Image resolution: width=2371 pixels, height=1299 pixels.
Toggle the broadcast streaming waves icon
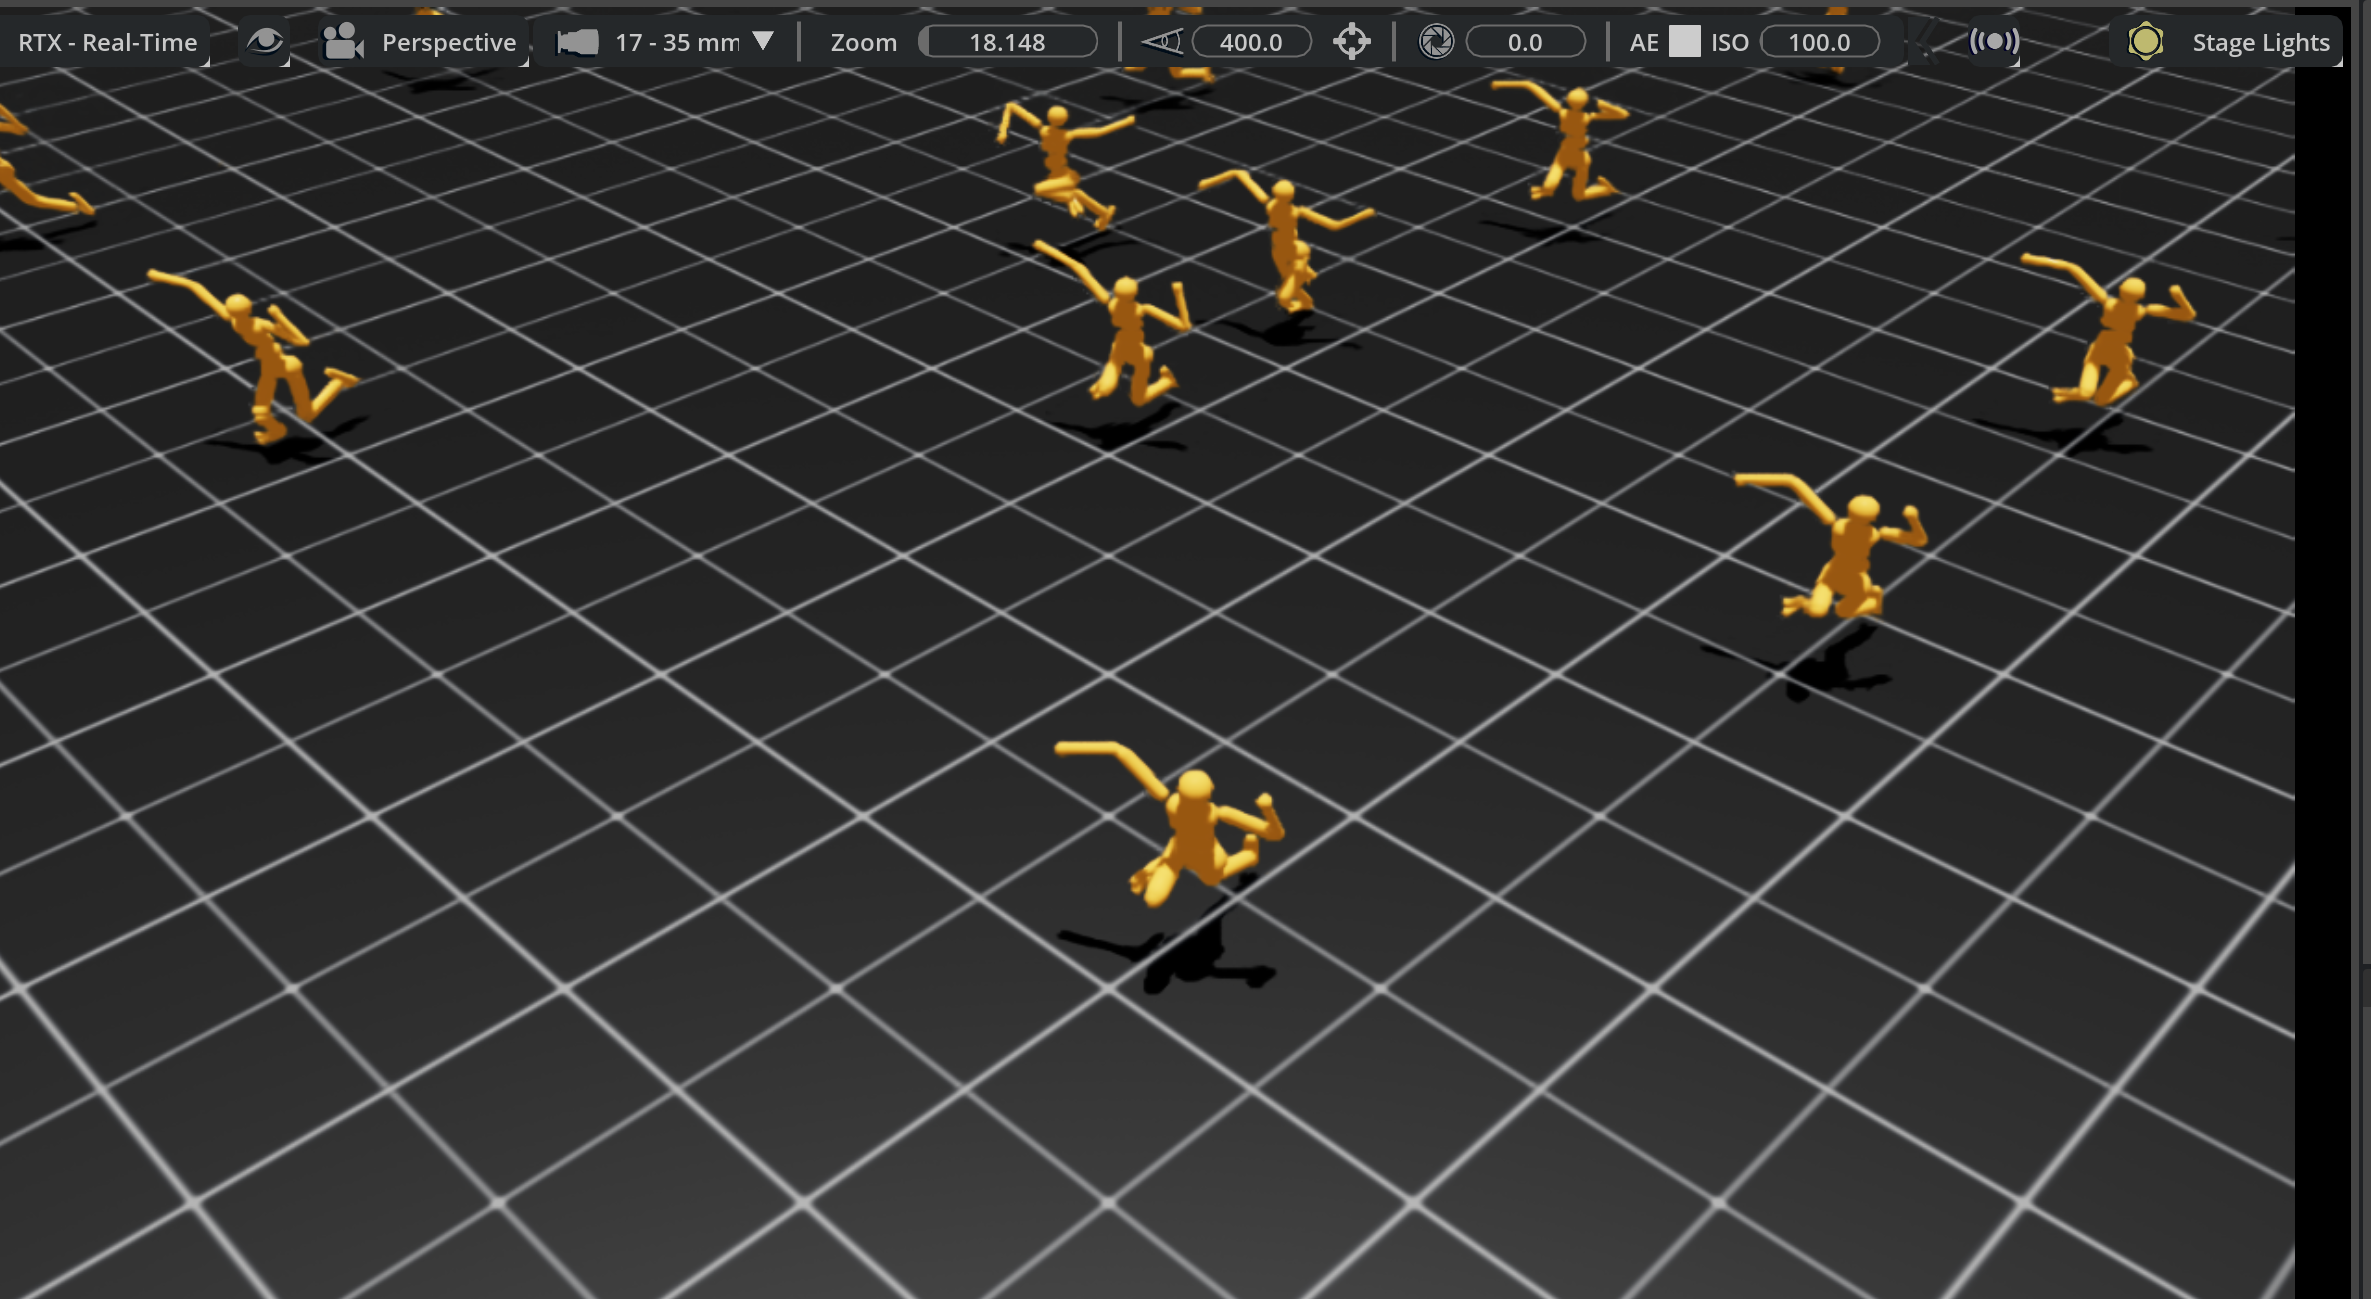[x=1993, y=42]
